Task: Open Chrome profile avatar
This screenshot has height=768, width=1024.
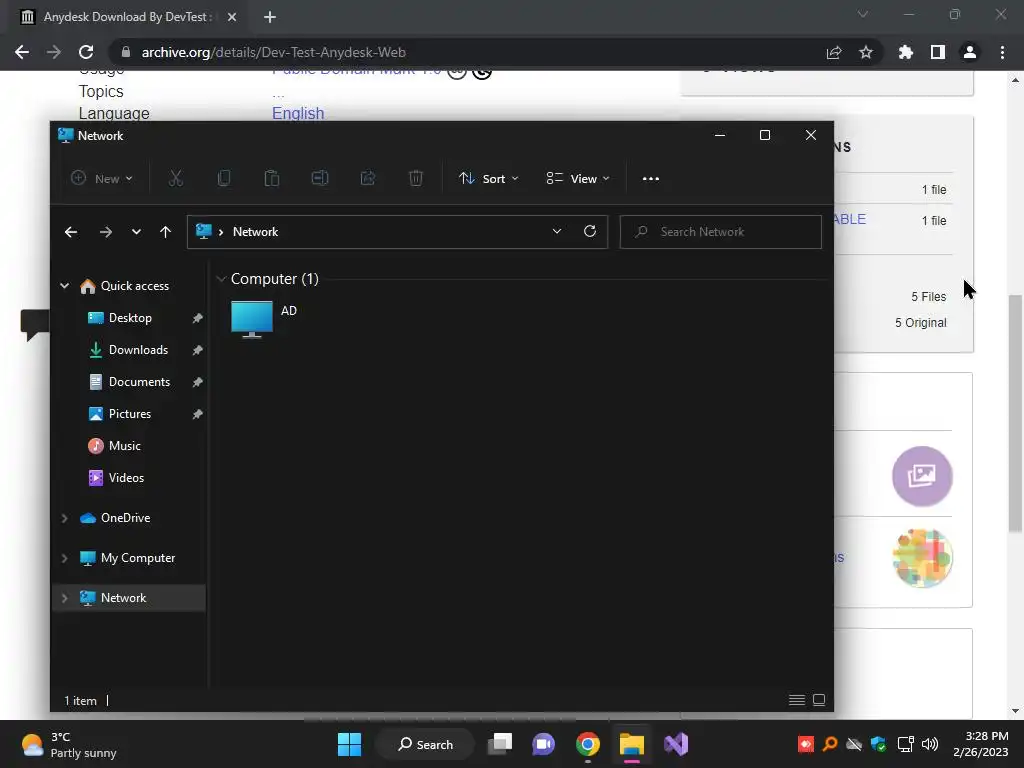Action: (x=970, y=52)
